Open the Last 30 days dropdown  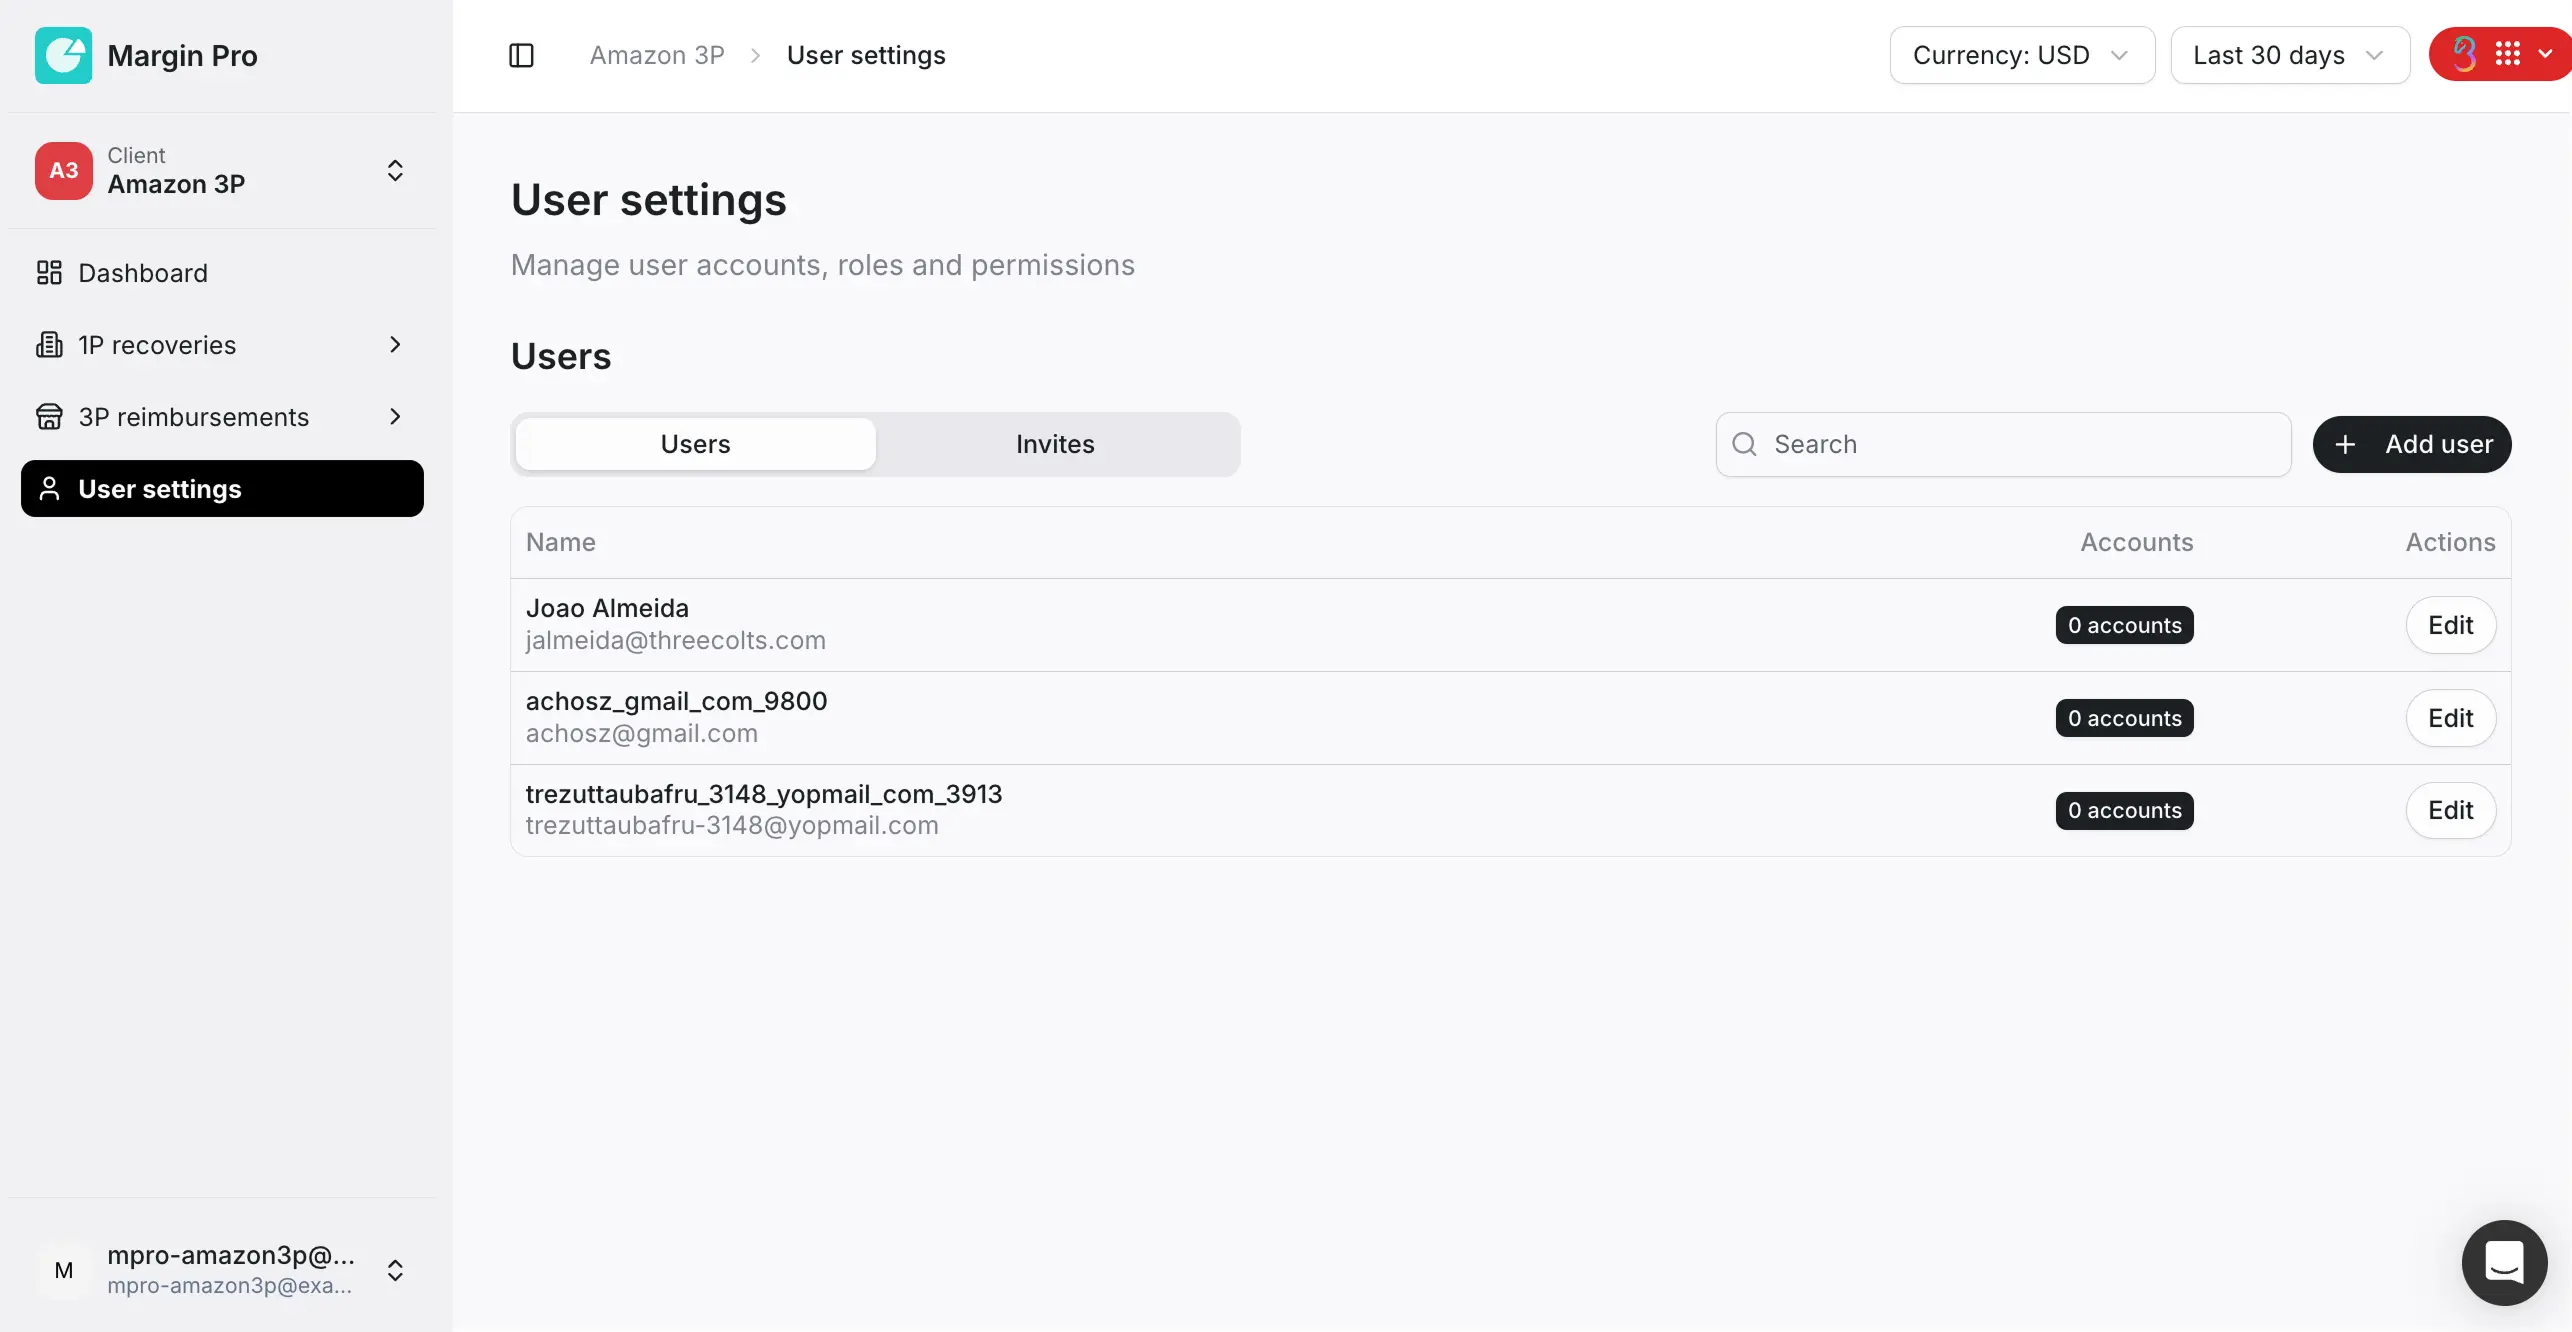pyautogui.click(x=2289, y=55)
